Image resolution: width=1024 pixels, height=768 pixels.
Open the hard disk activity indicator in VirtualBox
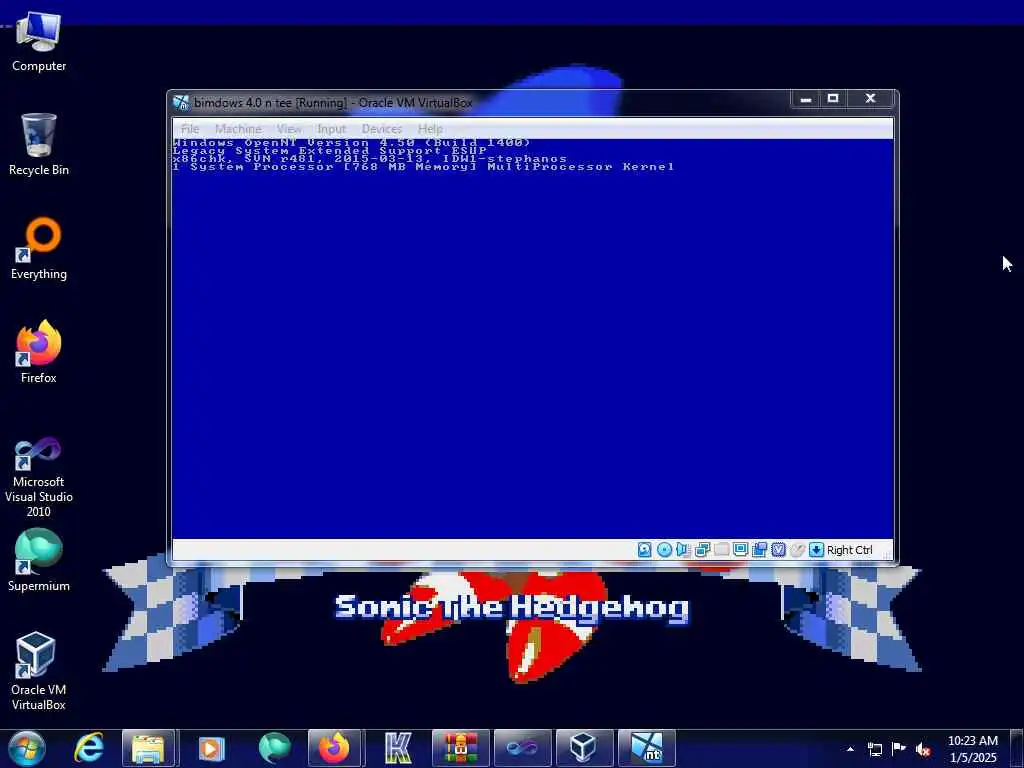645,550
